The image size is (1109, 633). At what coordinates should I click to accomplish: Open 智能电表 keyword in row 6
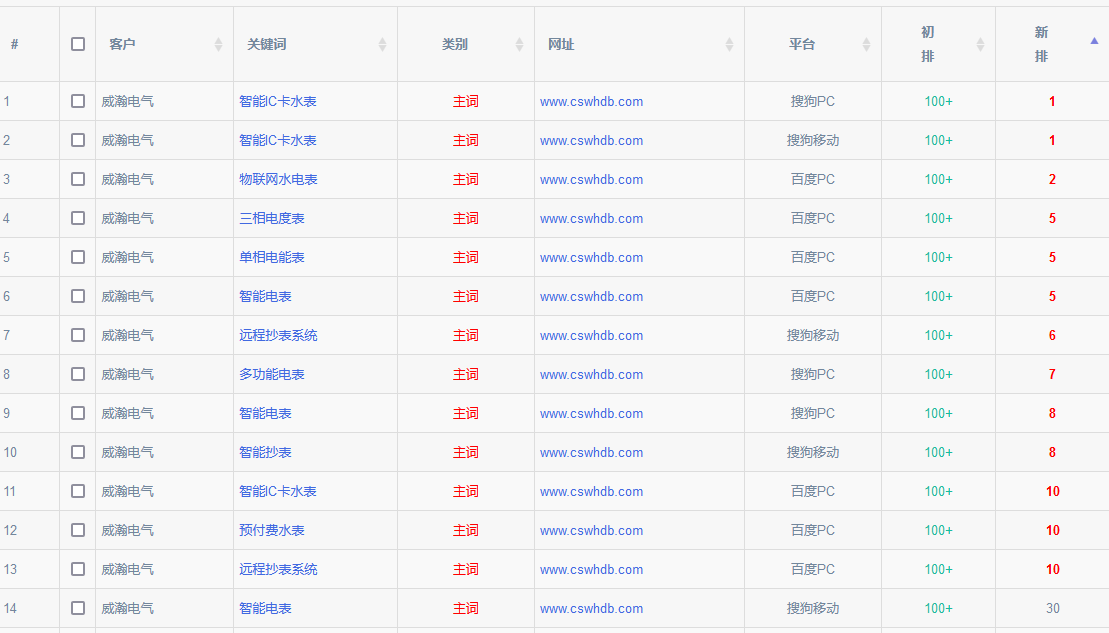click(265, 296)
